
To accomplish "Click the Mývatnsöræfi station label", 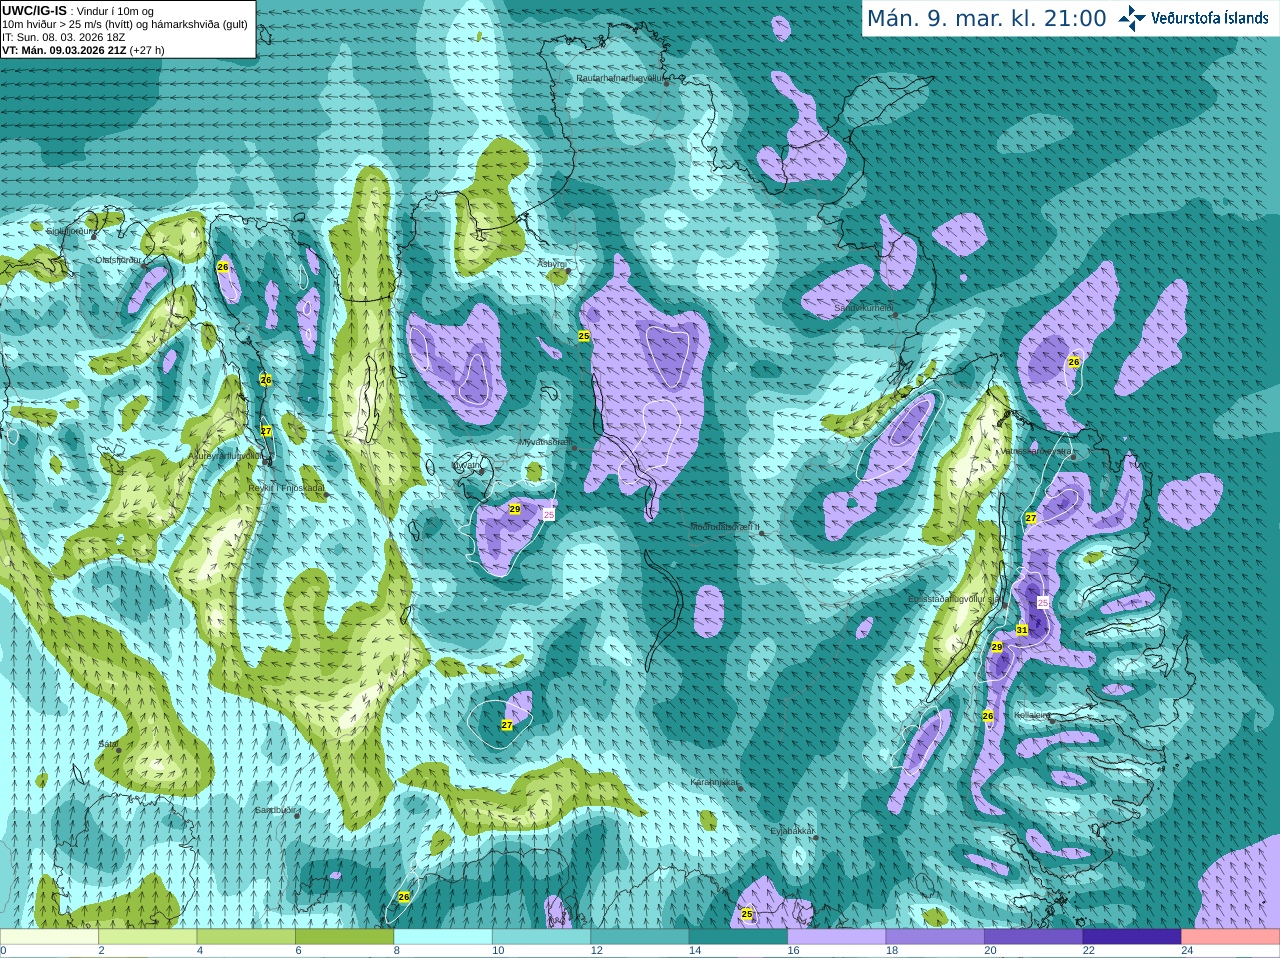I will pos(544,442).
